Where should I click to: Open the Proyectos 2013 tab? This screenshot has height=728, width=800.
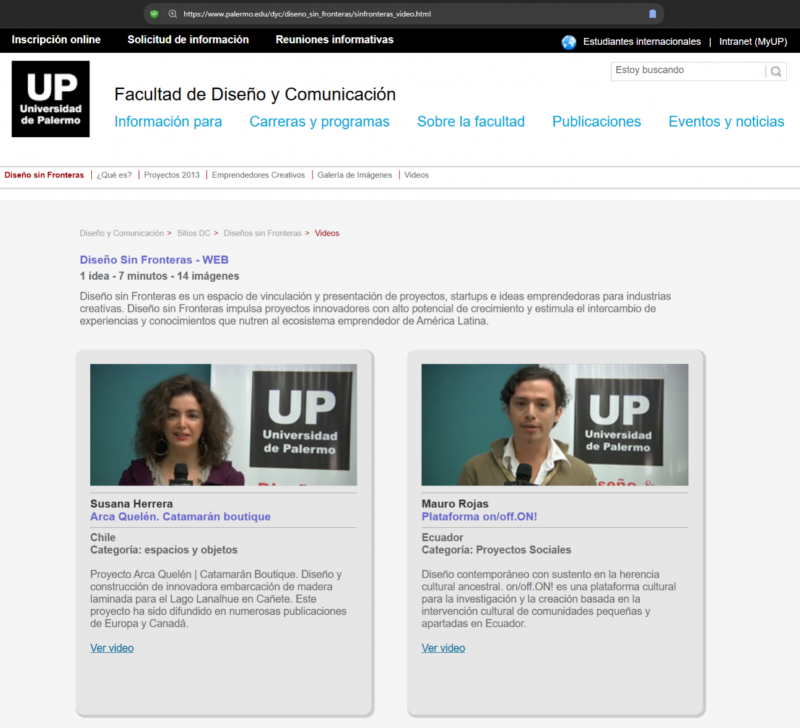pyautogui.click(x=171, y=175)
